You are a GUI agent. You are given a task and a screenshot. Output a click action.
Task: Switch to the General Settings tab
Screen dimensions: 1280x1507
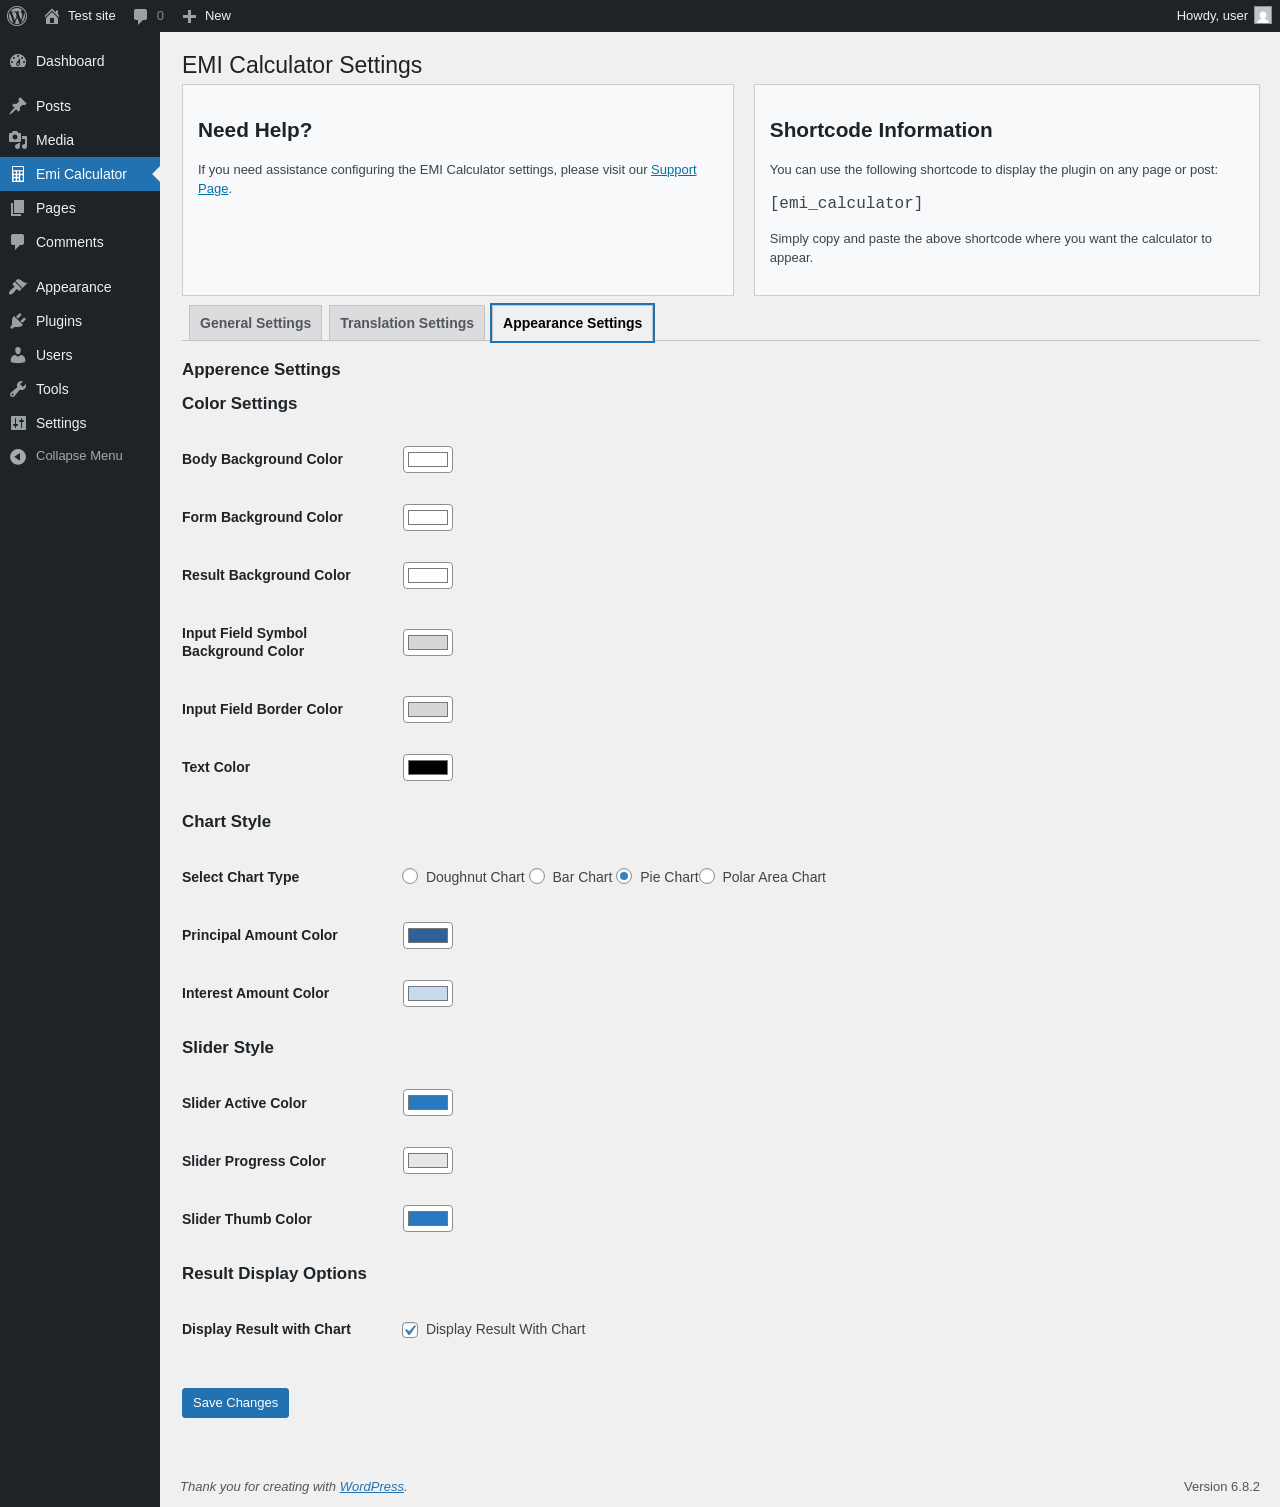(255, 323)
